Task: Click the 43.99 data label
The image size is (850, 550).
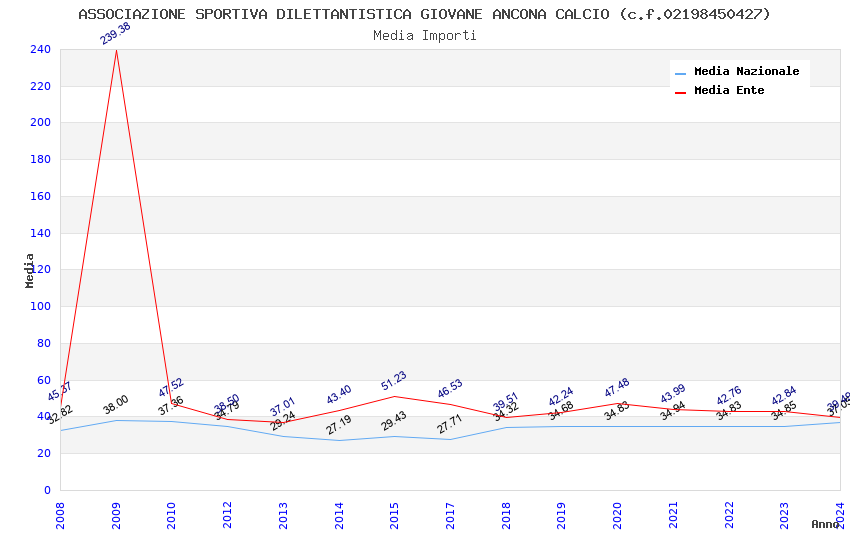Action: tap(673, 394)
